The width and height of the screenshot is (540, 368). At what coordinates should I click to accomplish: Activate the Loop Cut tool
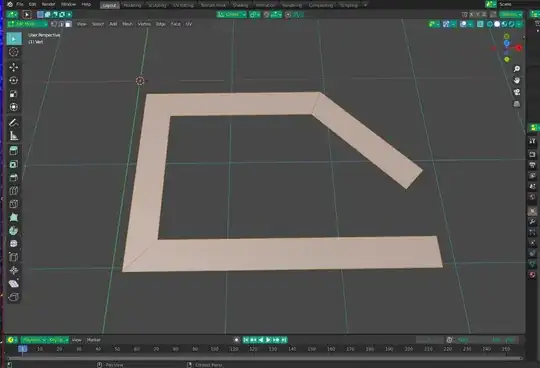pos(14,191)
